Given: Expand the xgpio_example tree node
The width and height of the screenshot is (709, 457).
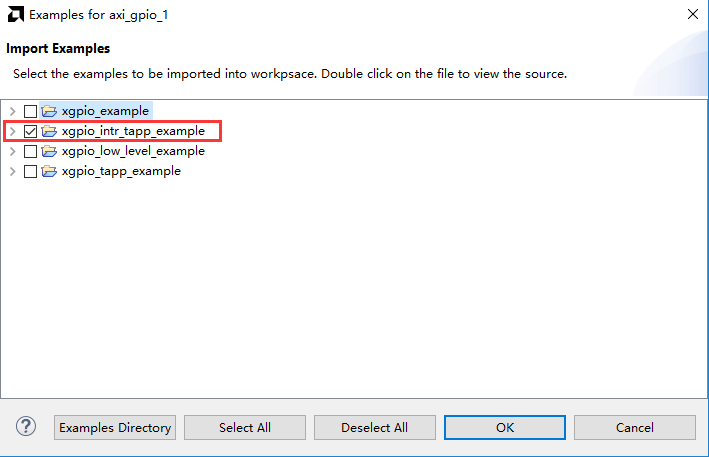Looking at the screenshot, I should tap(13, 111).
